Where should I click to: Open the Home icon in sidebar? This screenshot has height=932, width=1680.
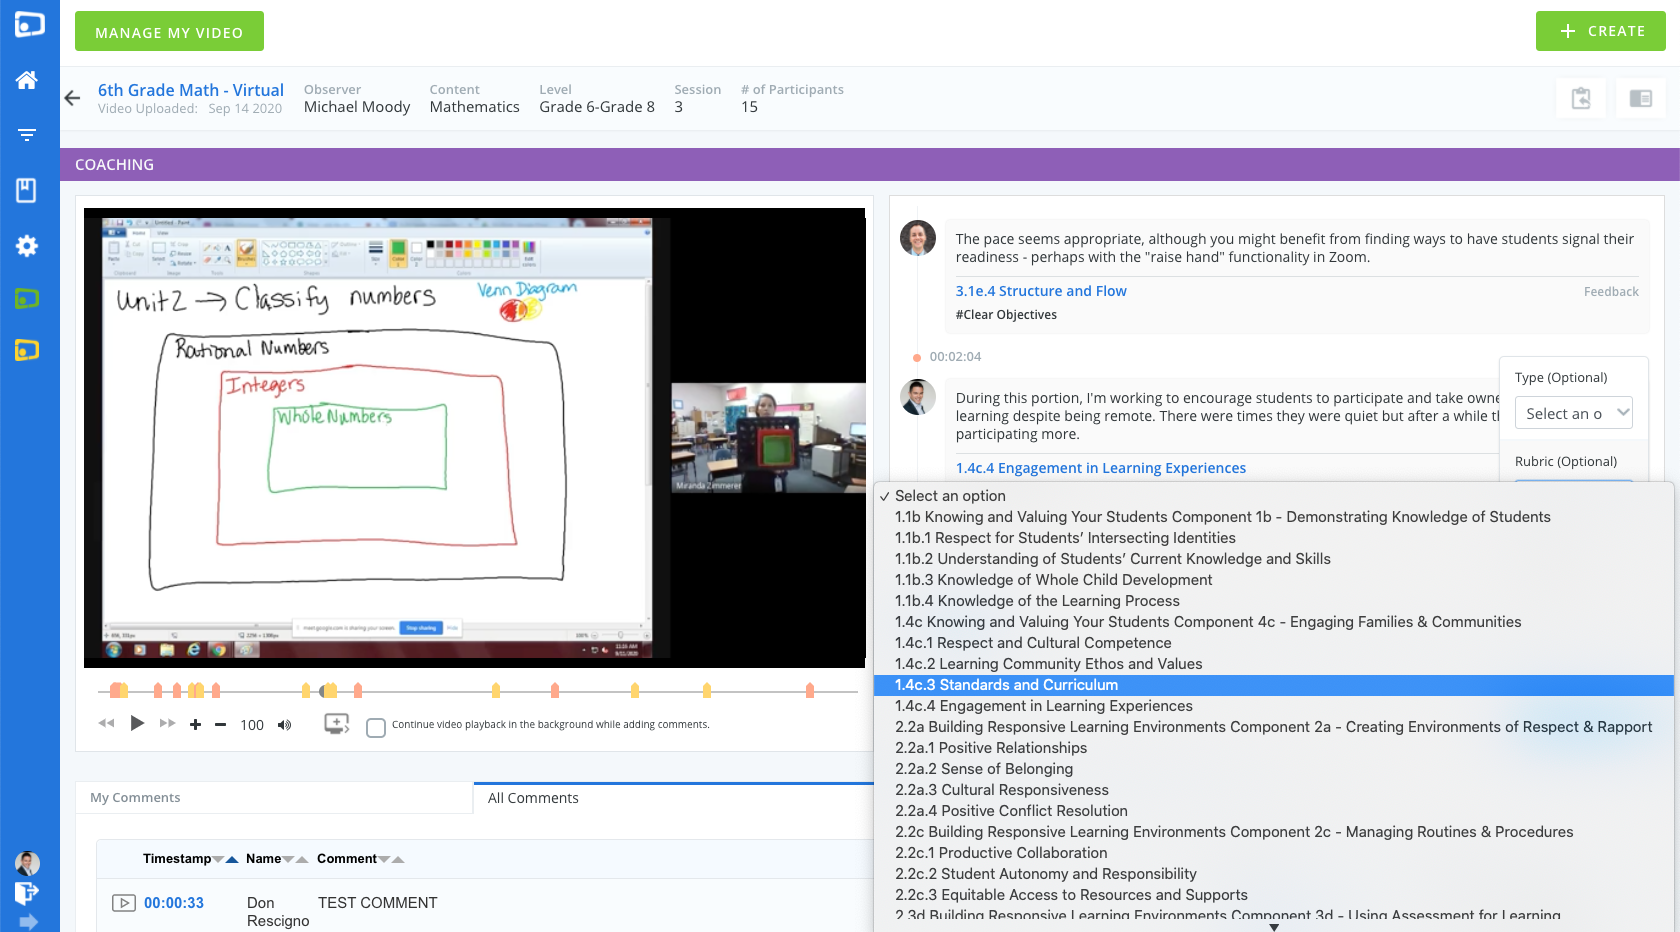pyautogui.click(x=27, y=80)
